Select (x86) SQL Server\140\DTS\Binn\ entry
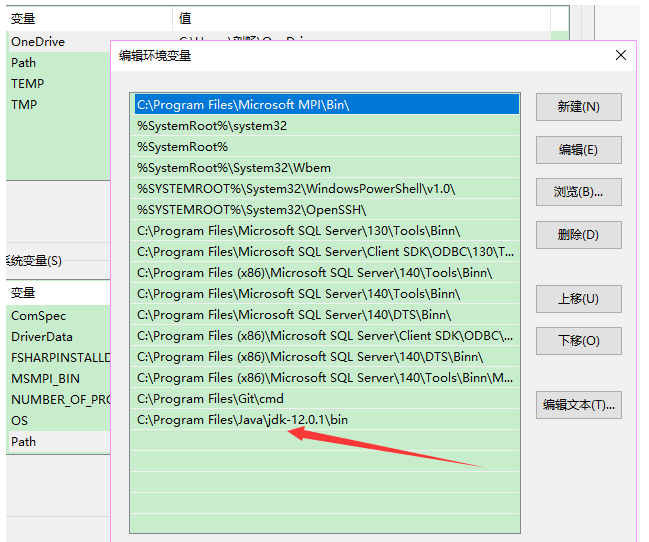Image resolution: width=649 pixels, height=542 pixels. point(327,357)
